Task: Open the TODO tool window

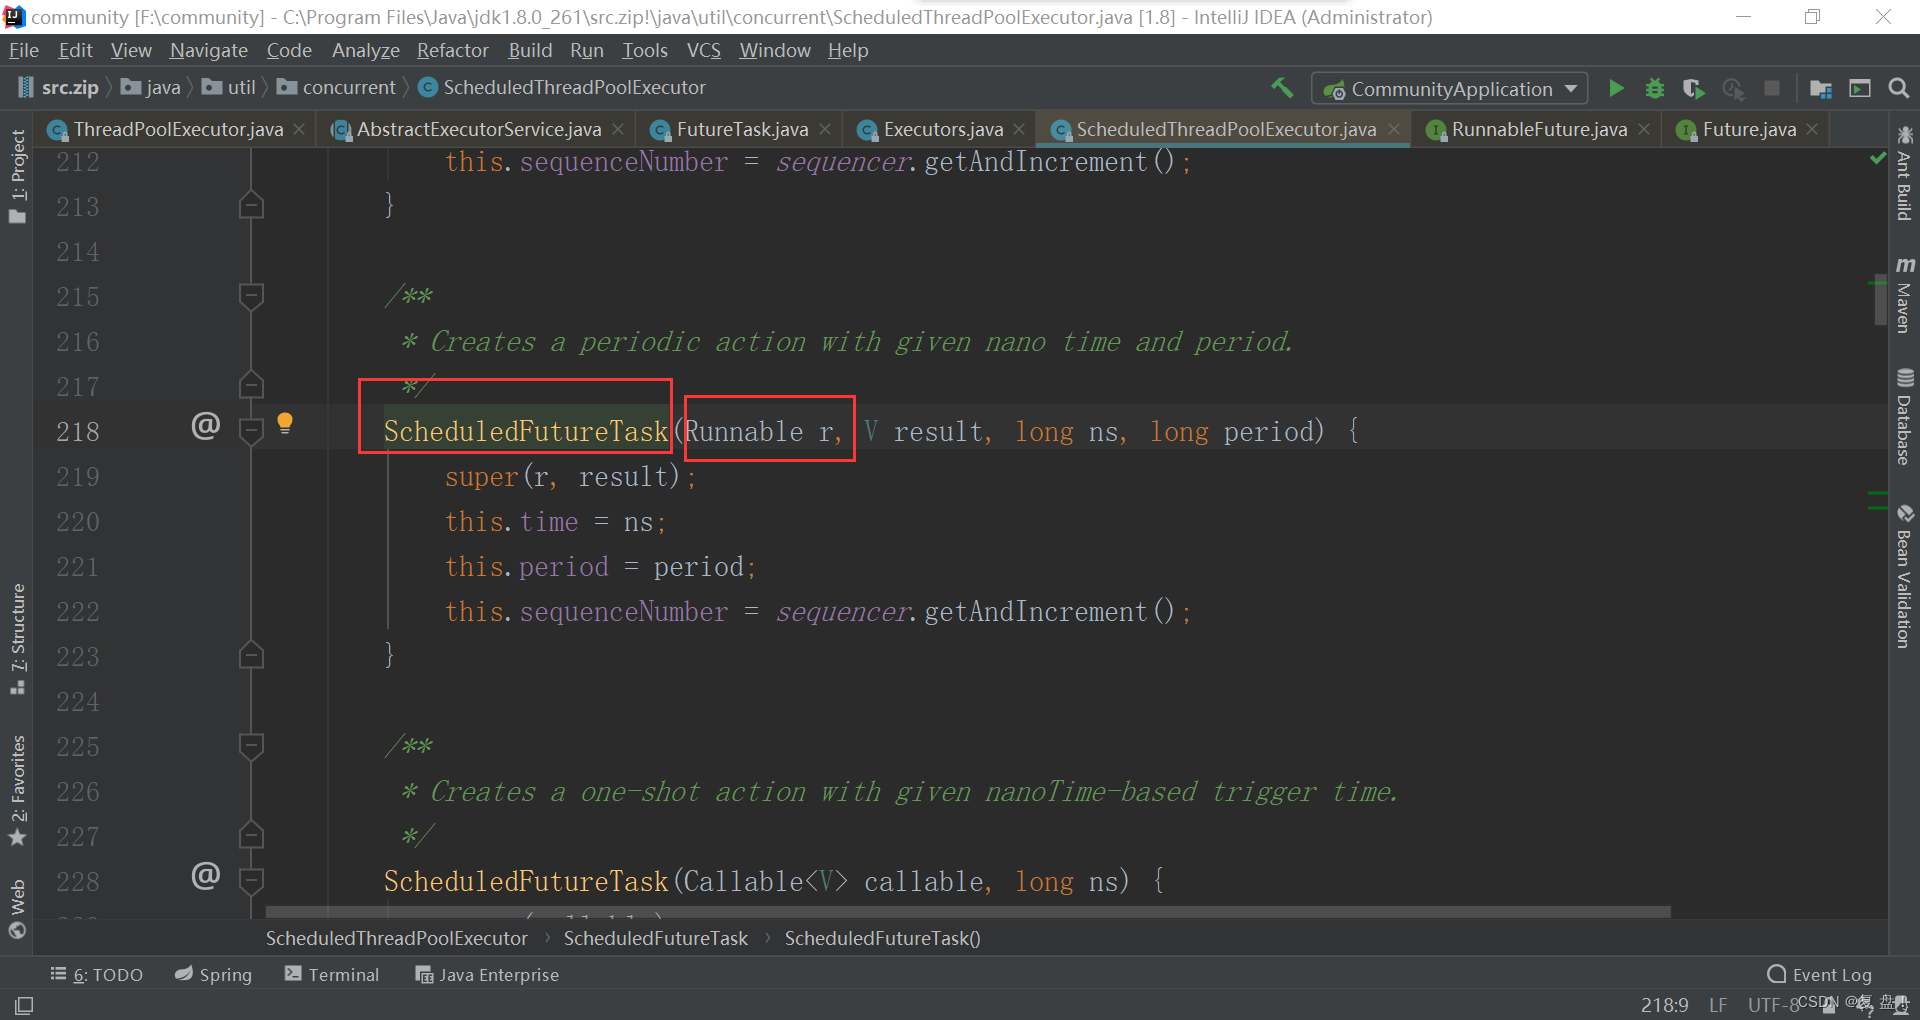Action: (x=96, y=975)
